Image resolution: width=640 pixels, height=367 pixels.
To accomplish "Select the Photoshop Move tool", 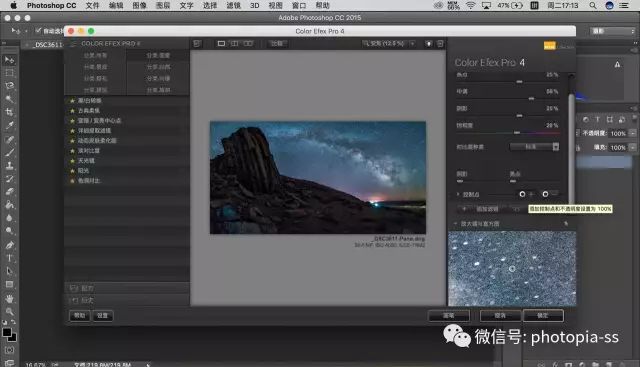I will point(9,60).
